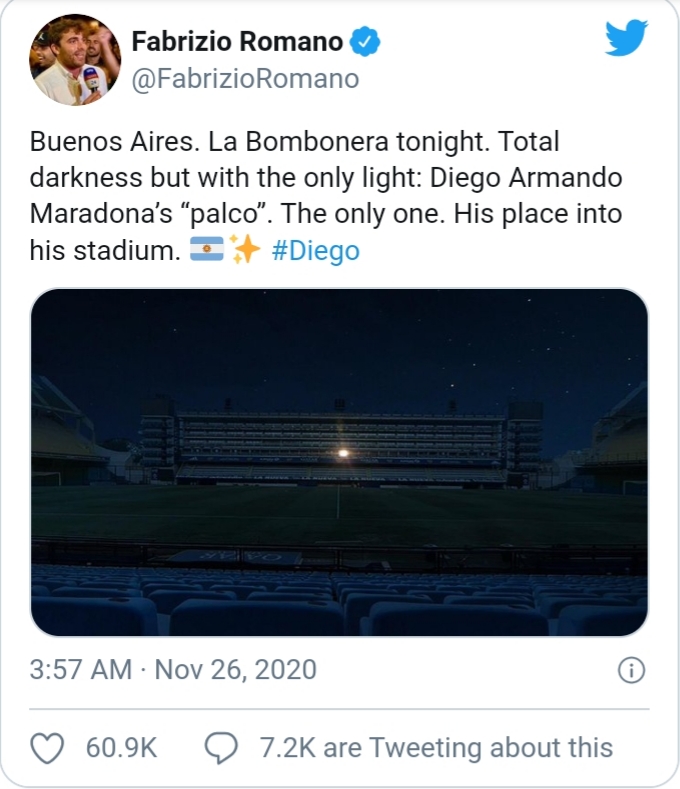Click the Nov 26, 2020 date text
The image size is (680, 789).
click(x=236, y=669)
